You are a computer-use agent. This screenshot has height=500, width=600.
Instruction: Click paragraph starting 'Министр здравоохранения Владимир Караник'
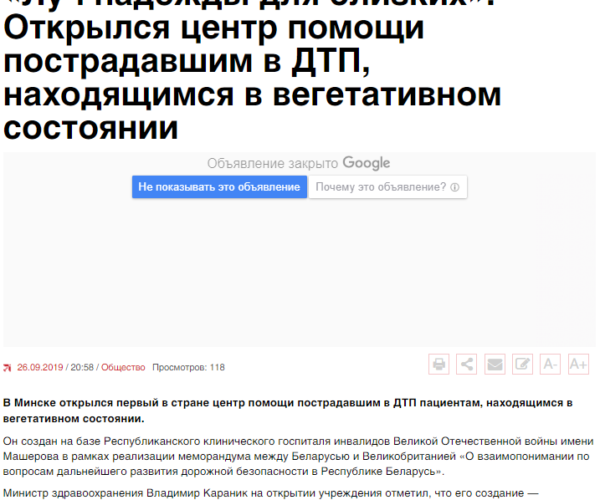(x=271, y=493)
